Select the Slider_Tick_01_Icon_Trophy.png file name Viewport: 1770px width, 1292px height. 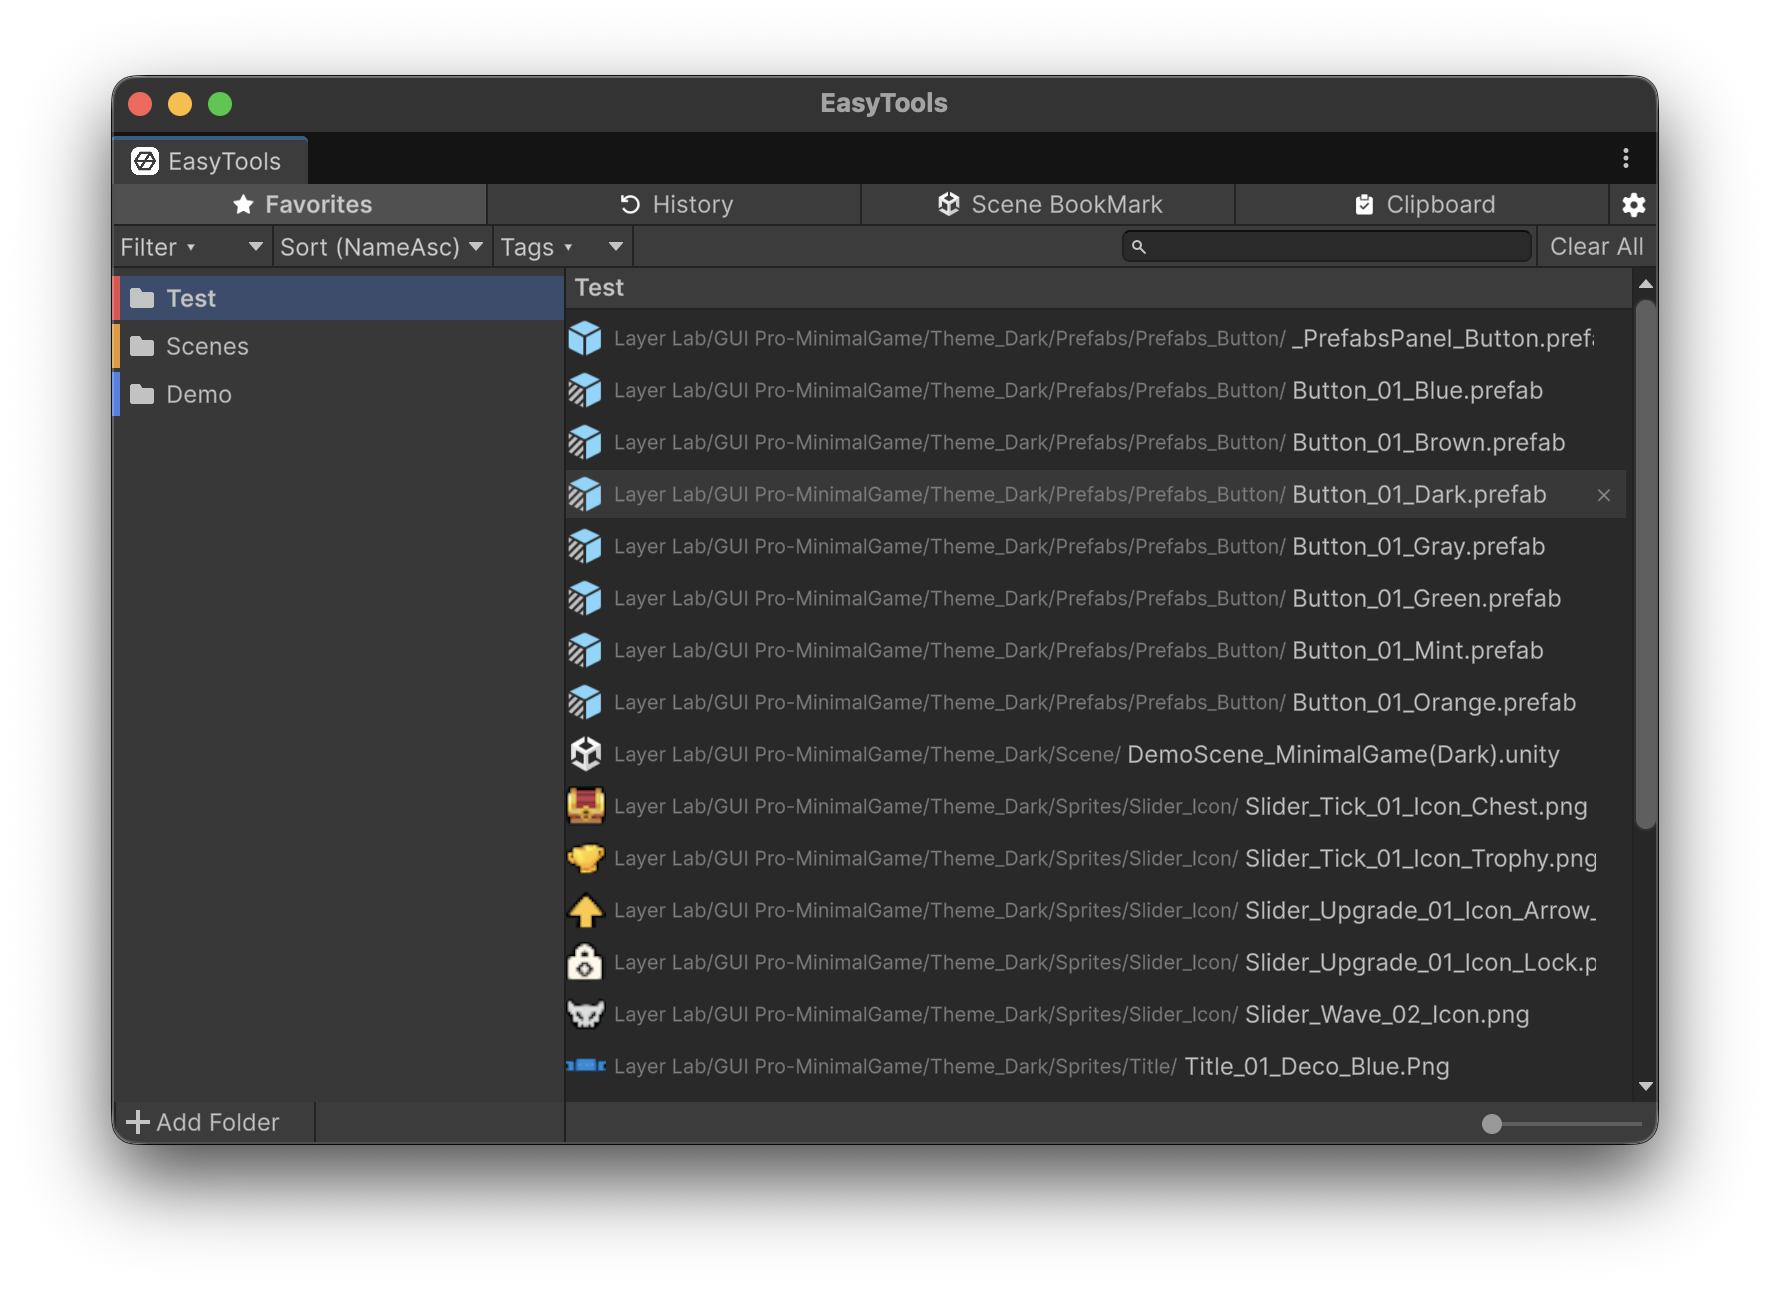1421,858
